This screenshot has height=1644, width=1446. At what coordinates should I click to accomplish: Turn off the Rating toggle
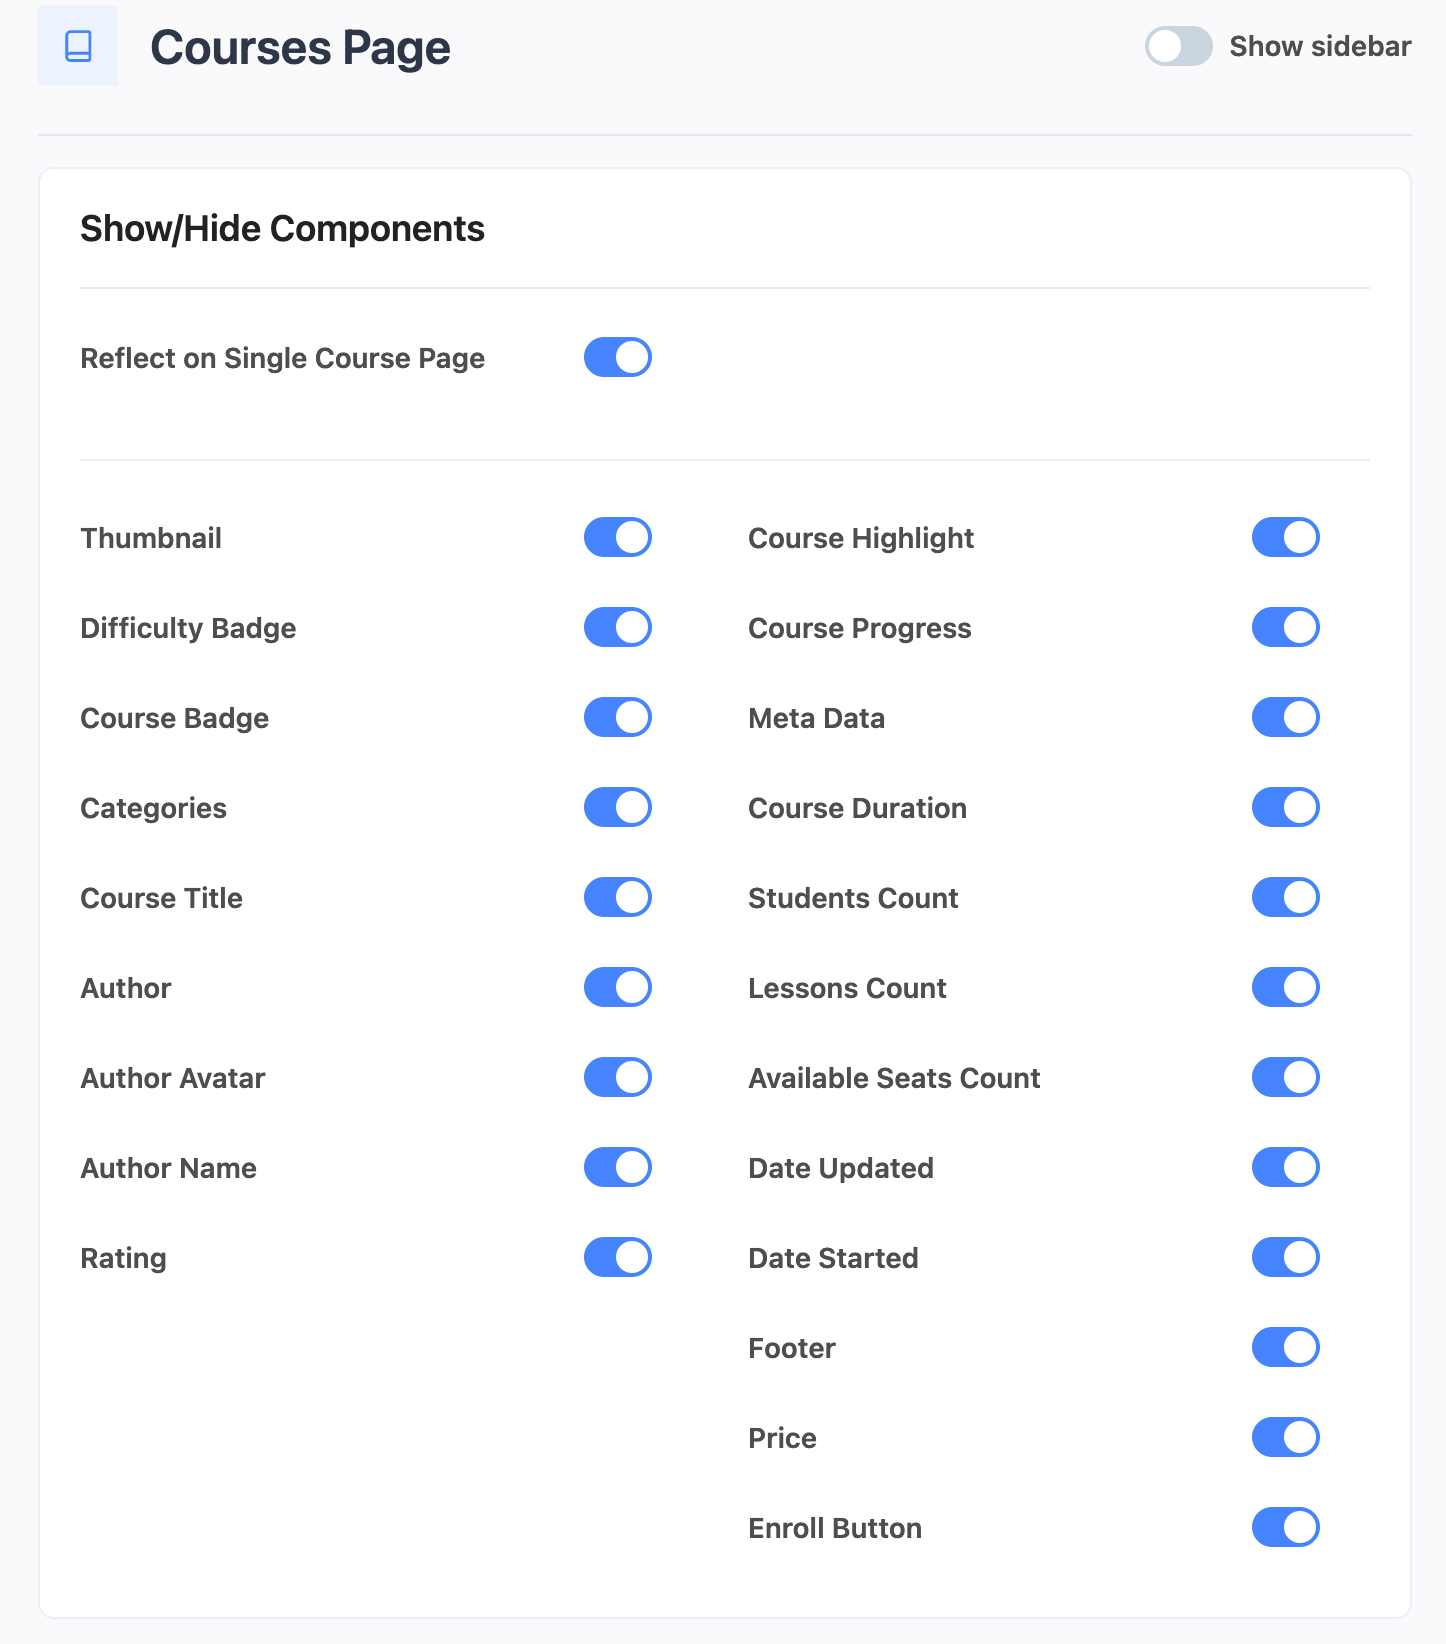click(x=618, y=1257)
